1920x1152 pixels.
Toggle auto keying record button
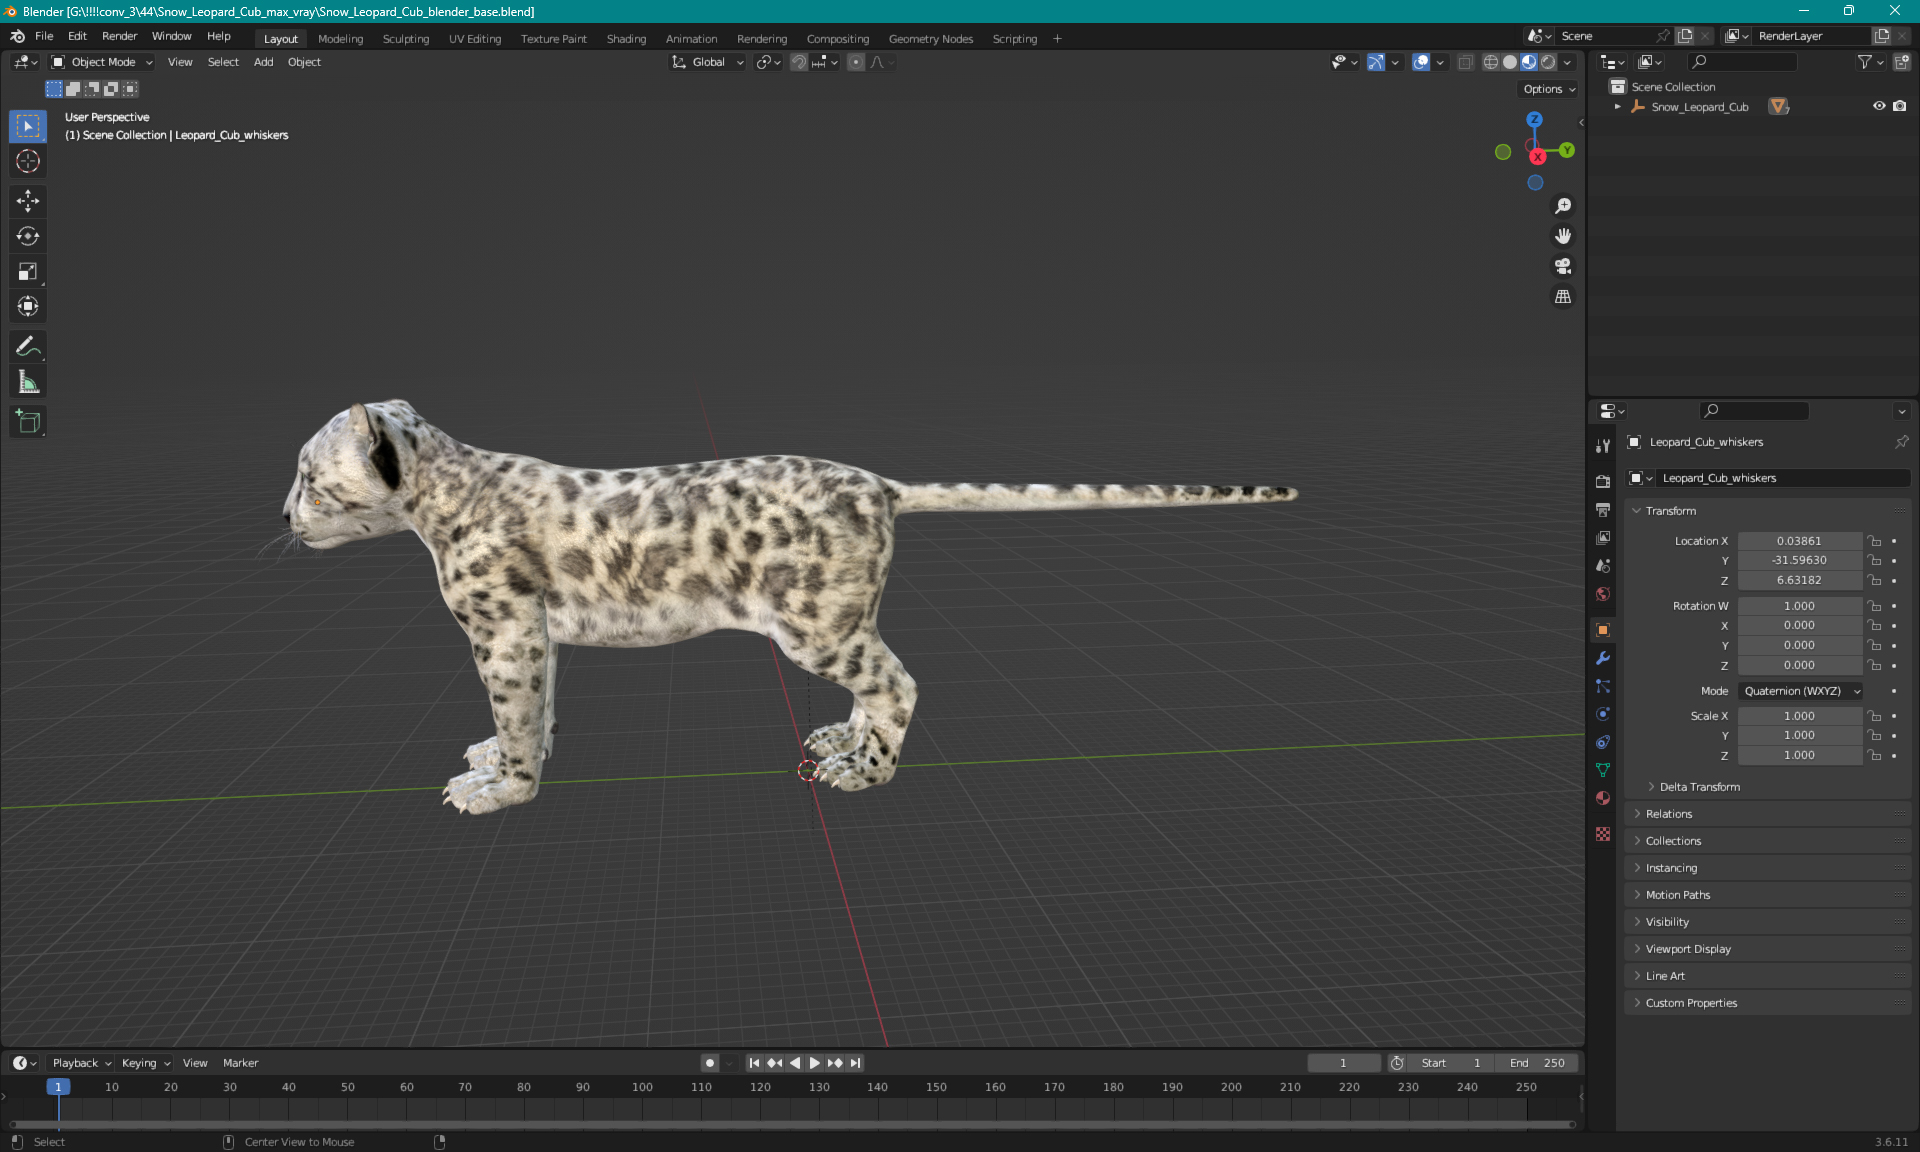[710, 1063]
